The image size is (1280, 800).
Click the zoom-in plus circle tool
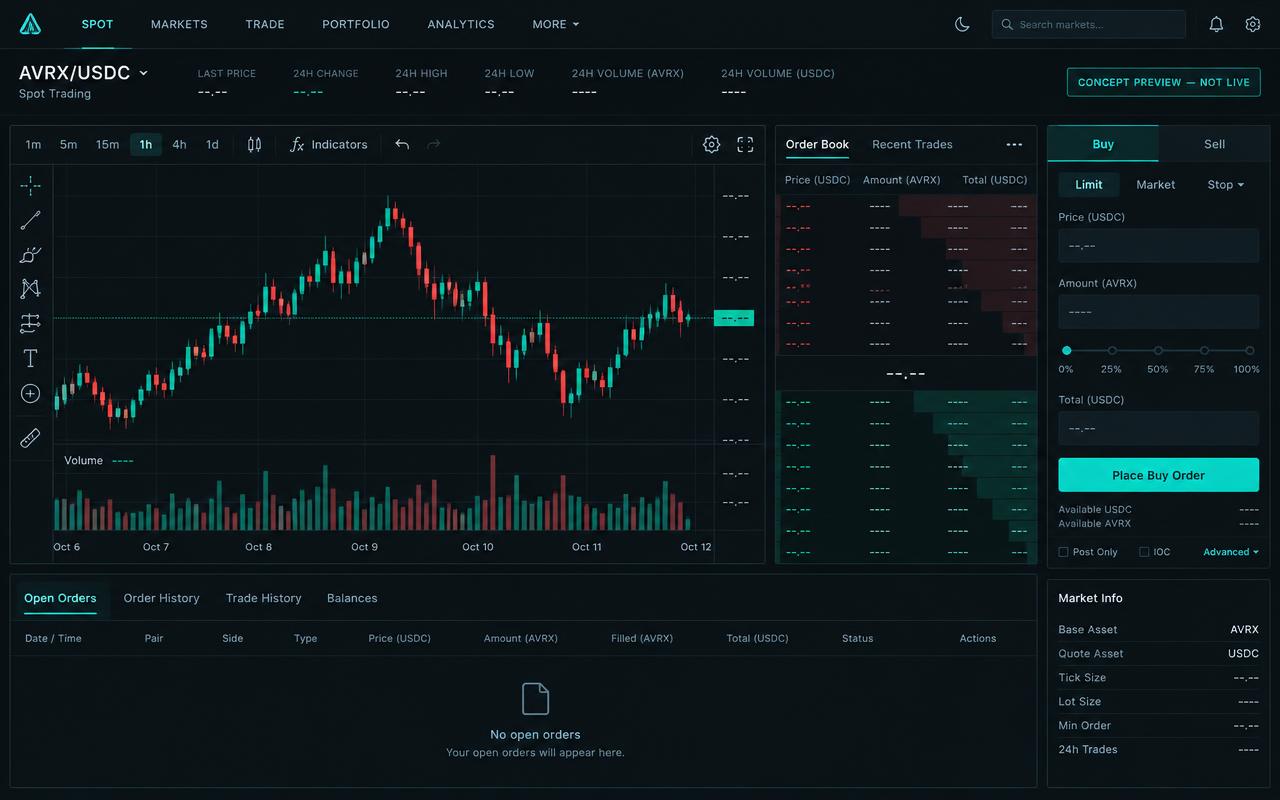click(30, 394)
